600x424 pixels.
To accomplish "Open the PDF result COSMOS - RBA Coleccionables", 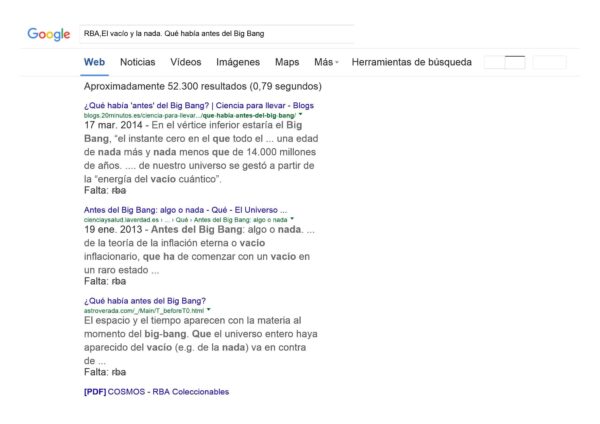I will click(x=156, y=391).
